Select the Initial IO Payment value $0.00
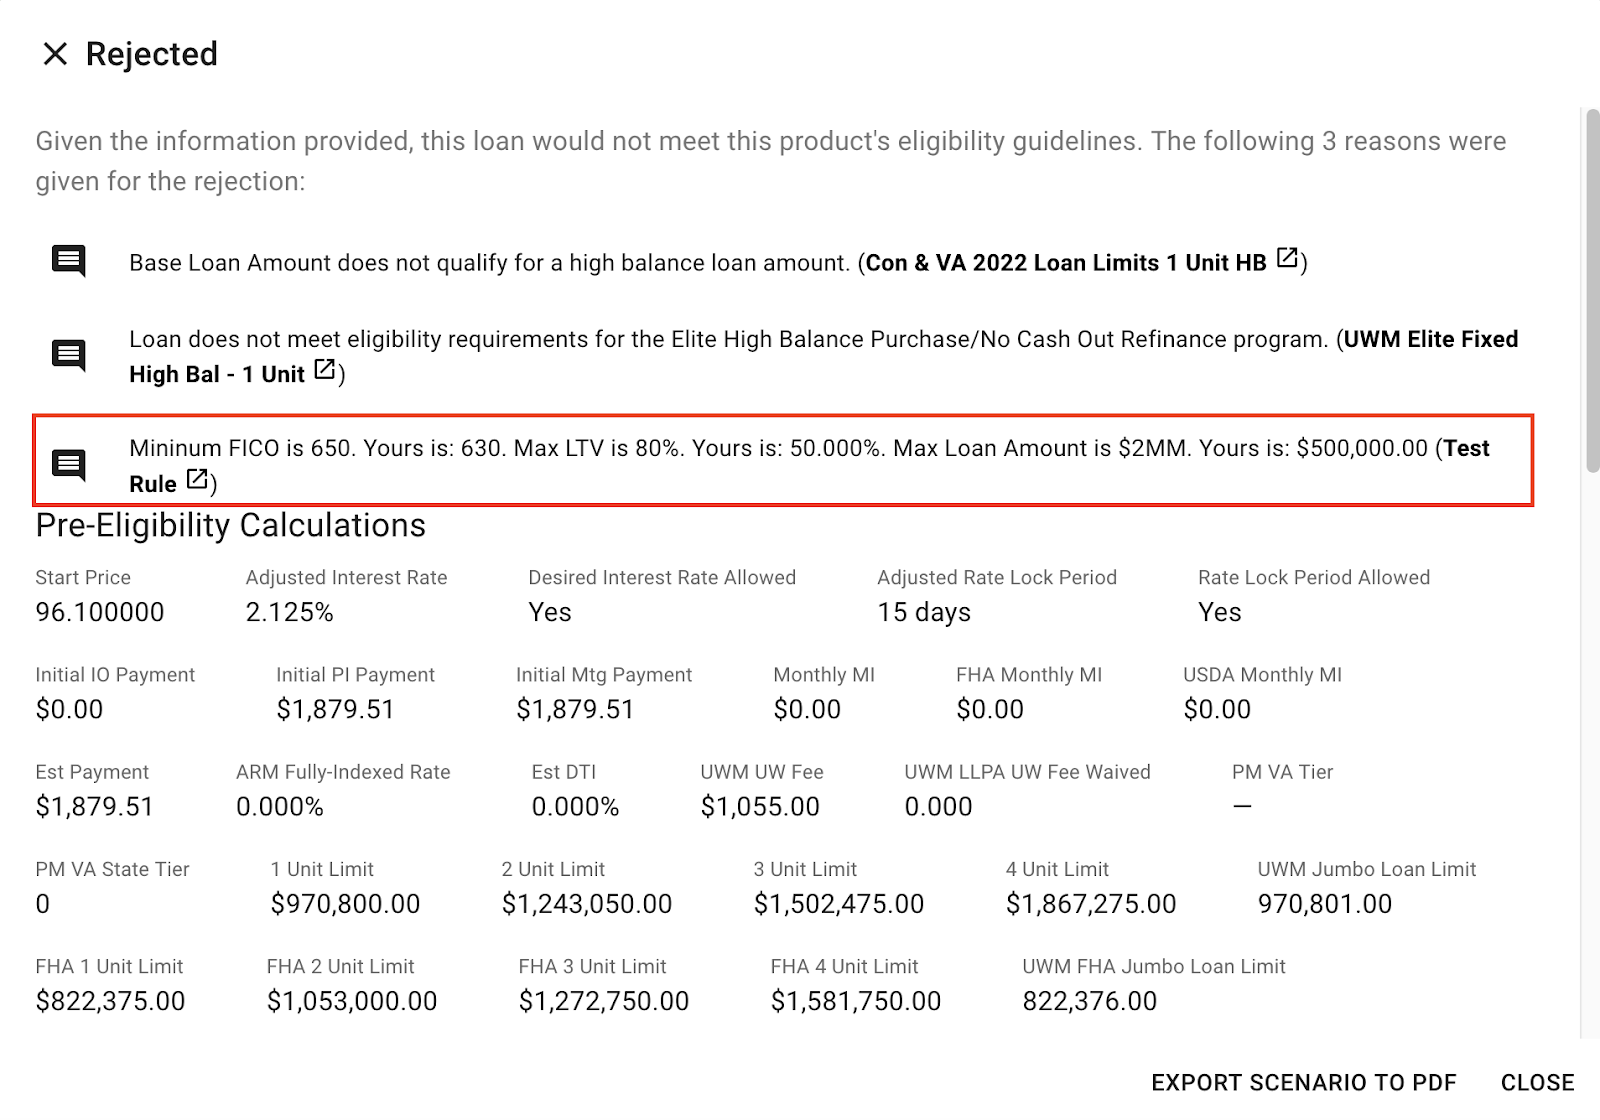Image resolution: width=1600 pixels, height=1120 pixels. coord(69,709)
